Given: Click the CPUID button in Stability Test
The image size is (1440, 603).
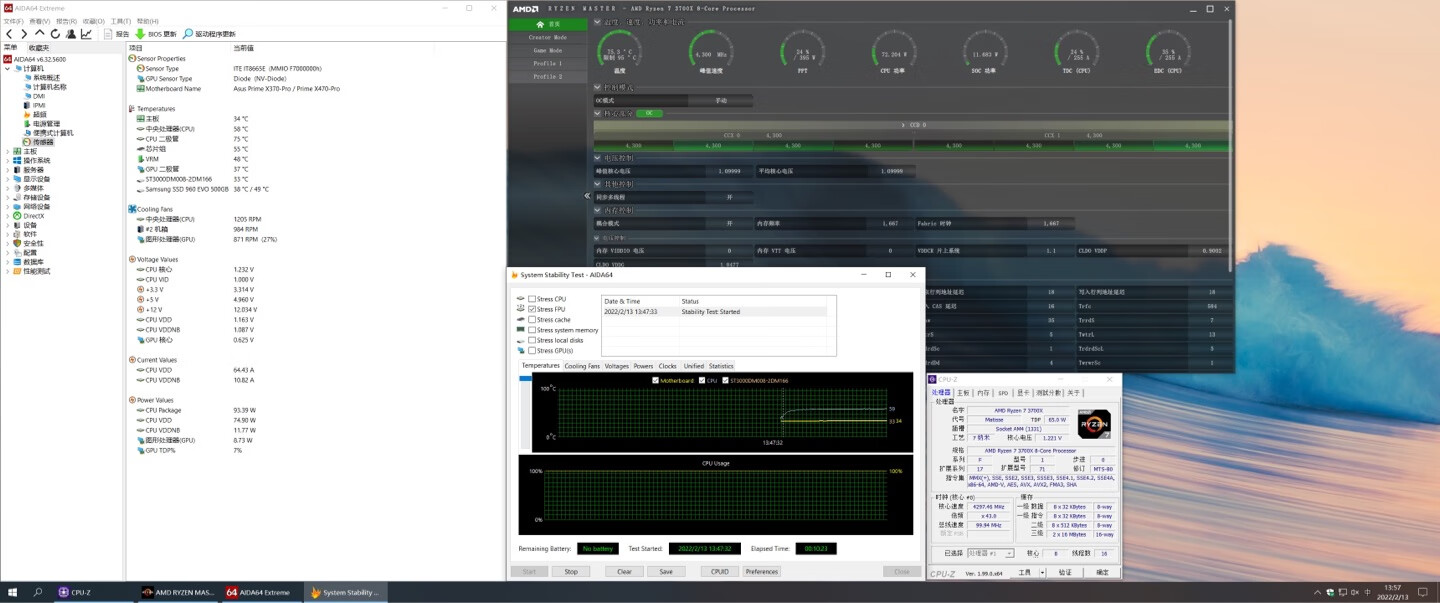Looking at the screenshot, I should point(719,572).
